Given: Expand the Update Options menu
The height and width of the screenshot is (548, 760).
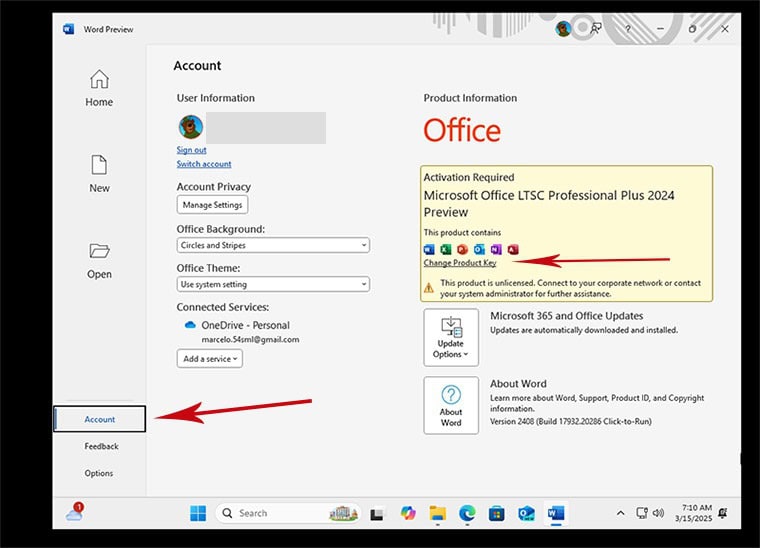Looking at the screenshot, I should (451, 337).
